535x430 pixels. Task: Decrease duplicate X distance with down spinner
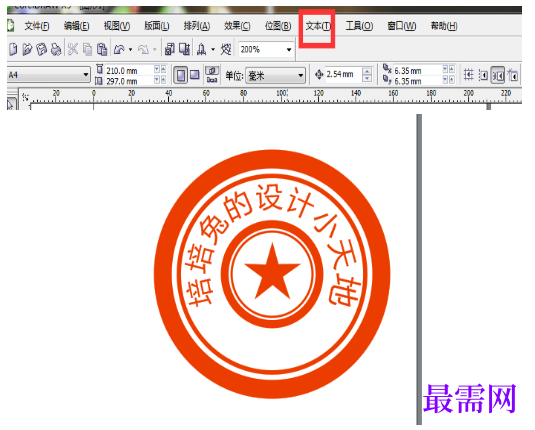445,69
